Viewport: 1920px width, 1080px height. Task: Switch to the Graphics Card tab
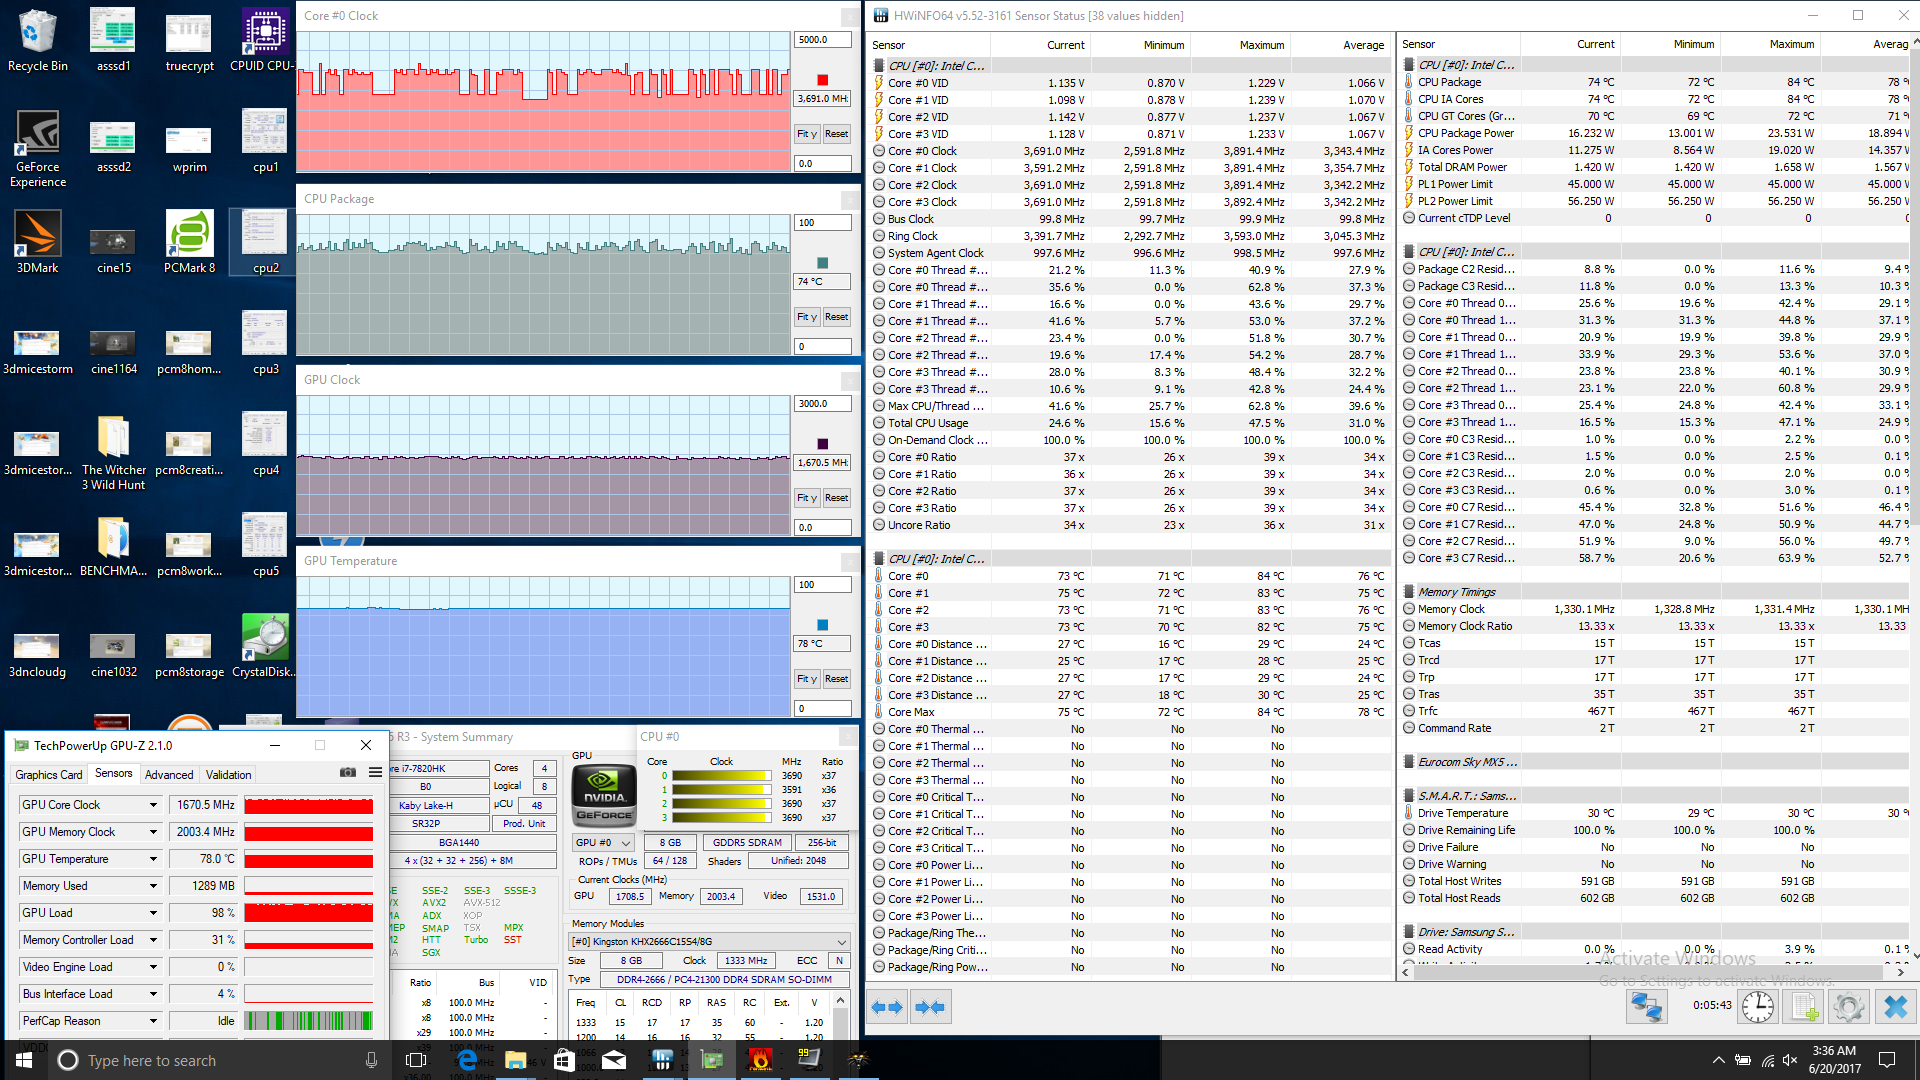click(48, 775)
